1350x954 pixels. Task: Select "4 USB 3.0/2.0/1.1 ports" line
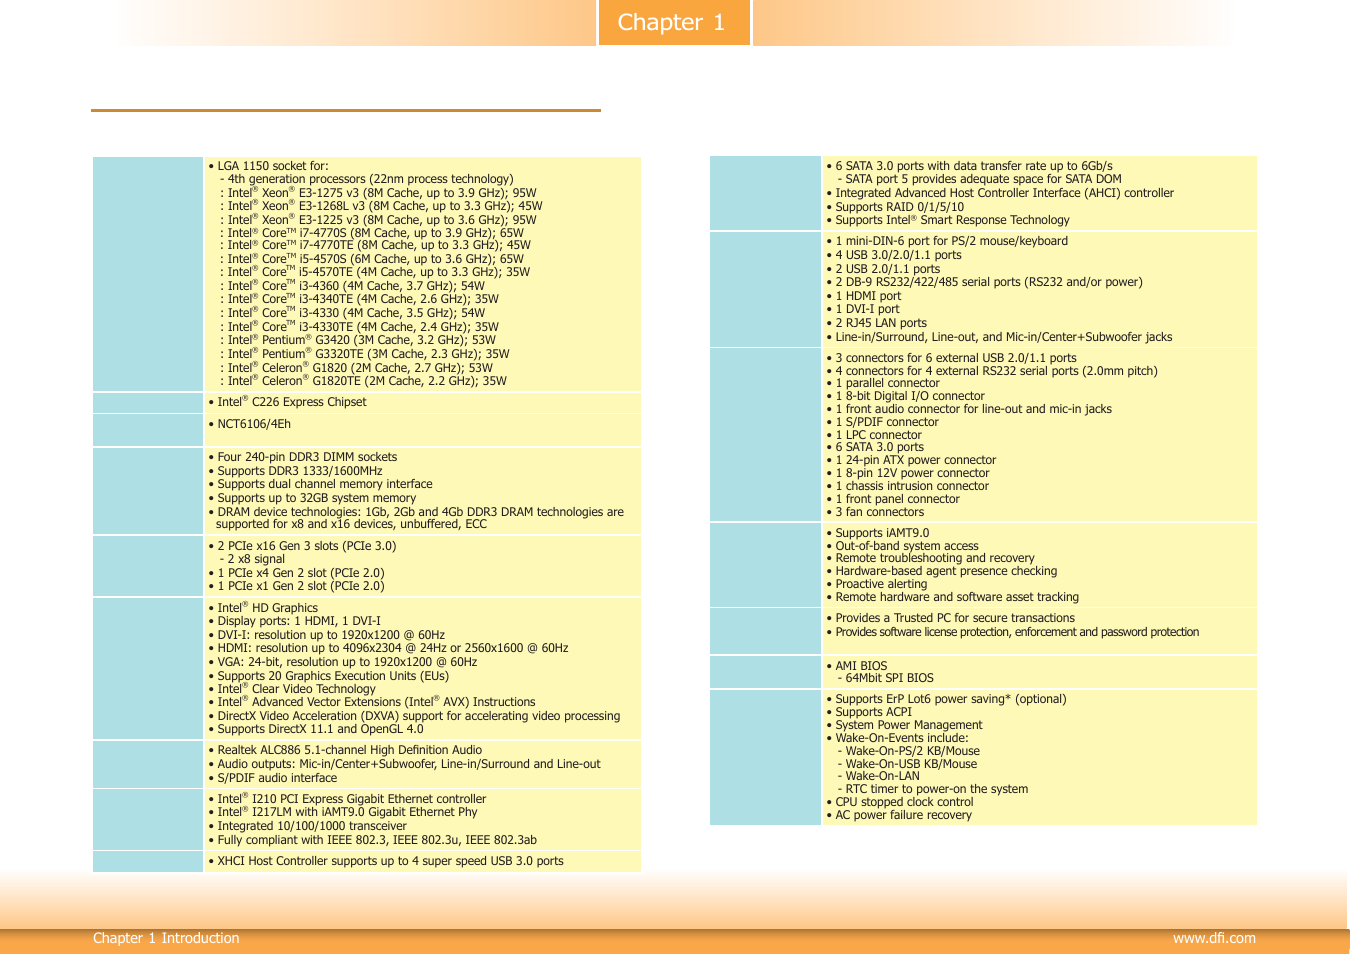pyautogui.click(x=894, y=255)
